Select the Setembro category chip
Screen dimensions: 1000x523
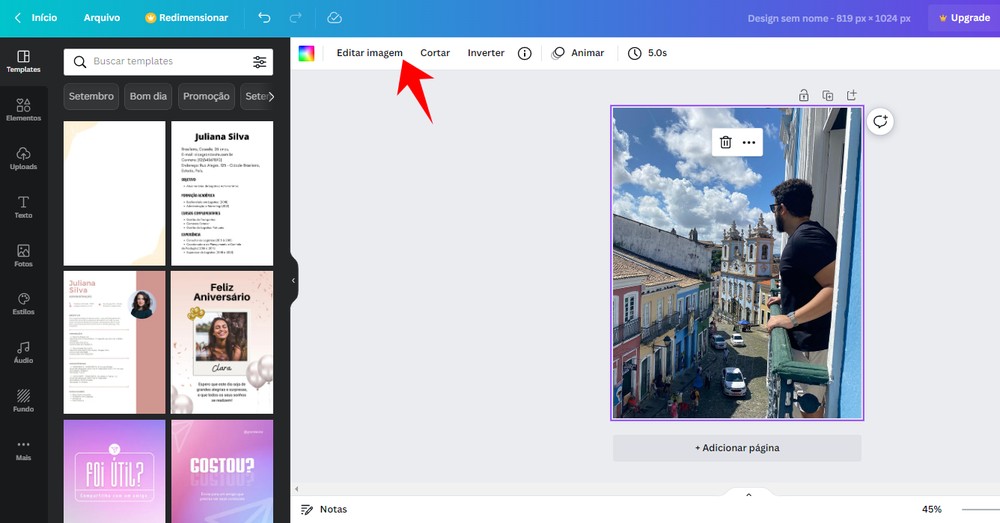(91, 96)
